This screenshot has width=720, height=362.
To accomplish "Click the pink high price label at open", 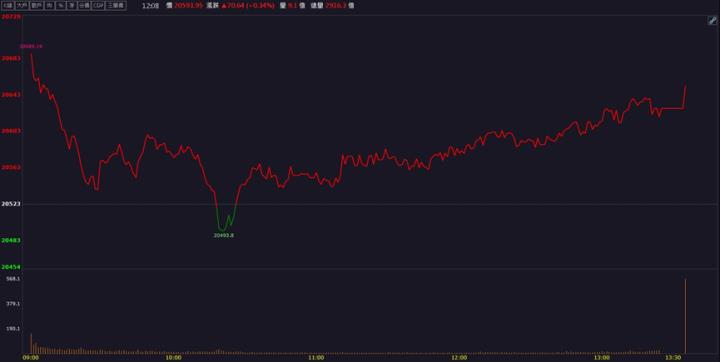I will [31, 46].
